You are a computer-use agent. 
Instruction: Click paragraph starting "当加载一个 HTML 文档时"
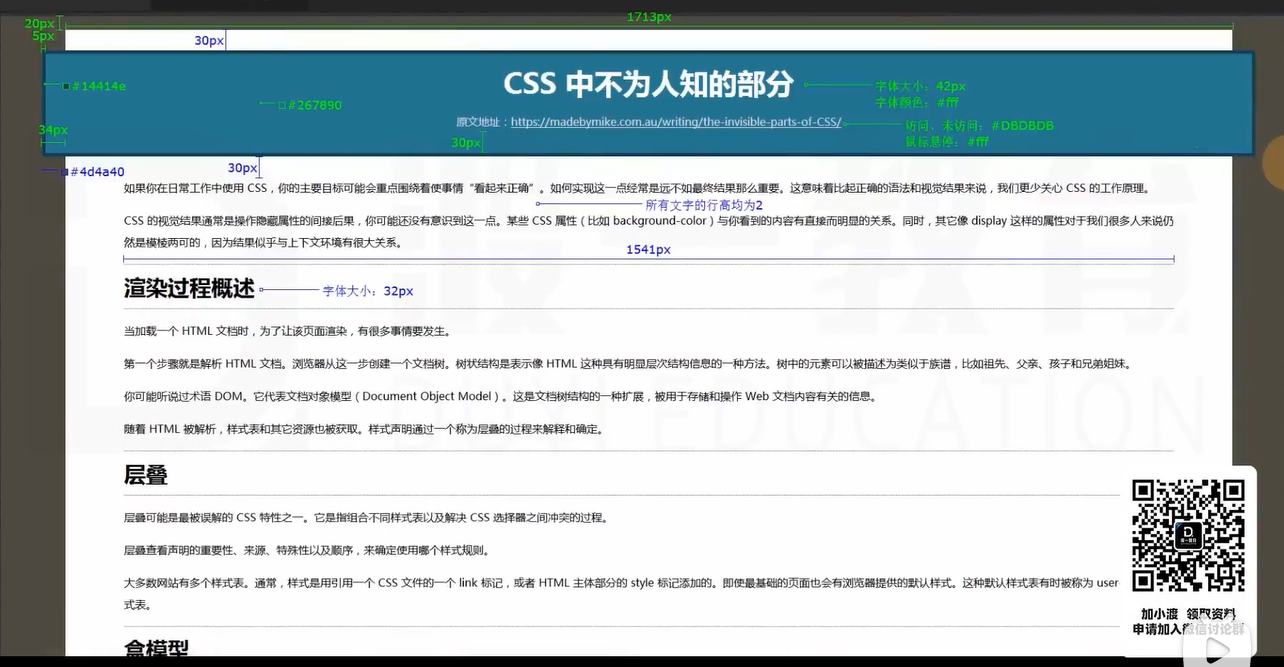coord(287,331)
